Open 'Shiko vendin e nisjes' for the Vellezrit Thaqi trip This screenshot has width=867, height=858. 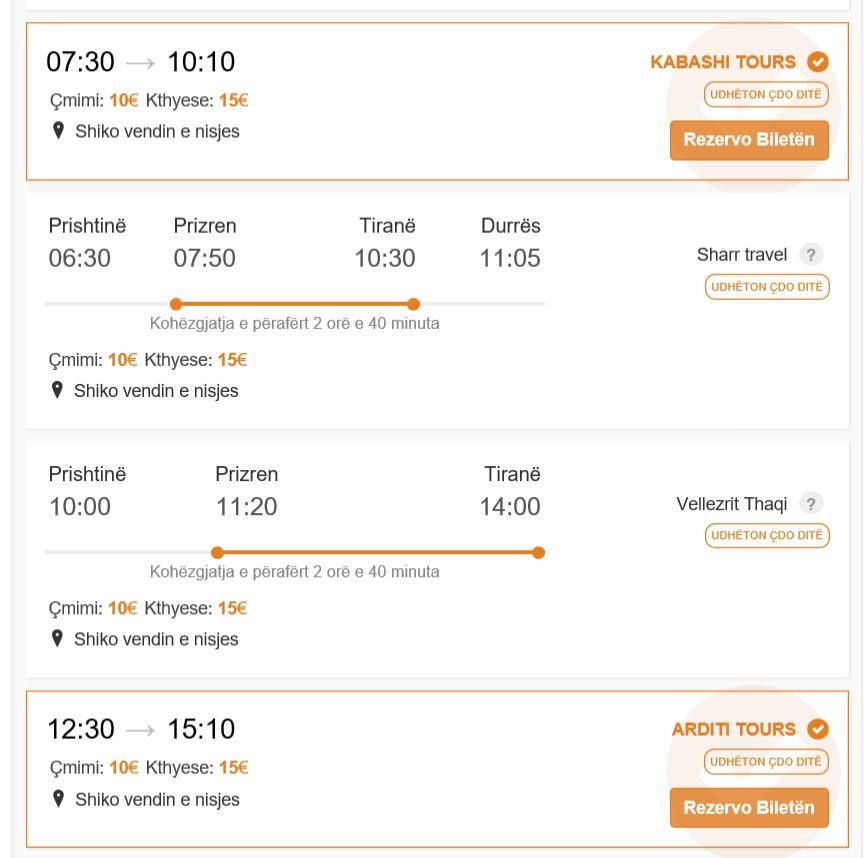(x=156, y=639)
